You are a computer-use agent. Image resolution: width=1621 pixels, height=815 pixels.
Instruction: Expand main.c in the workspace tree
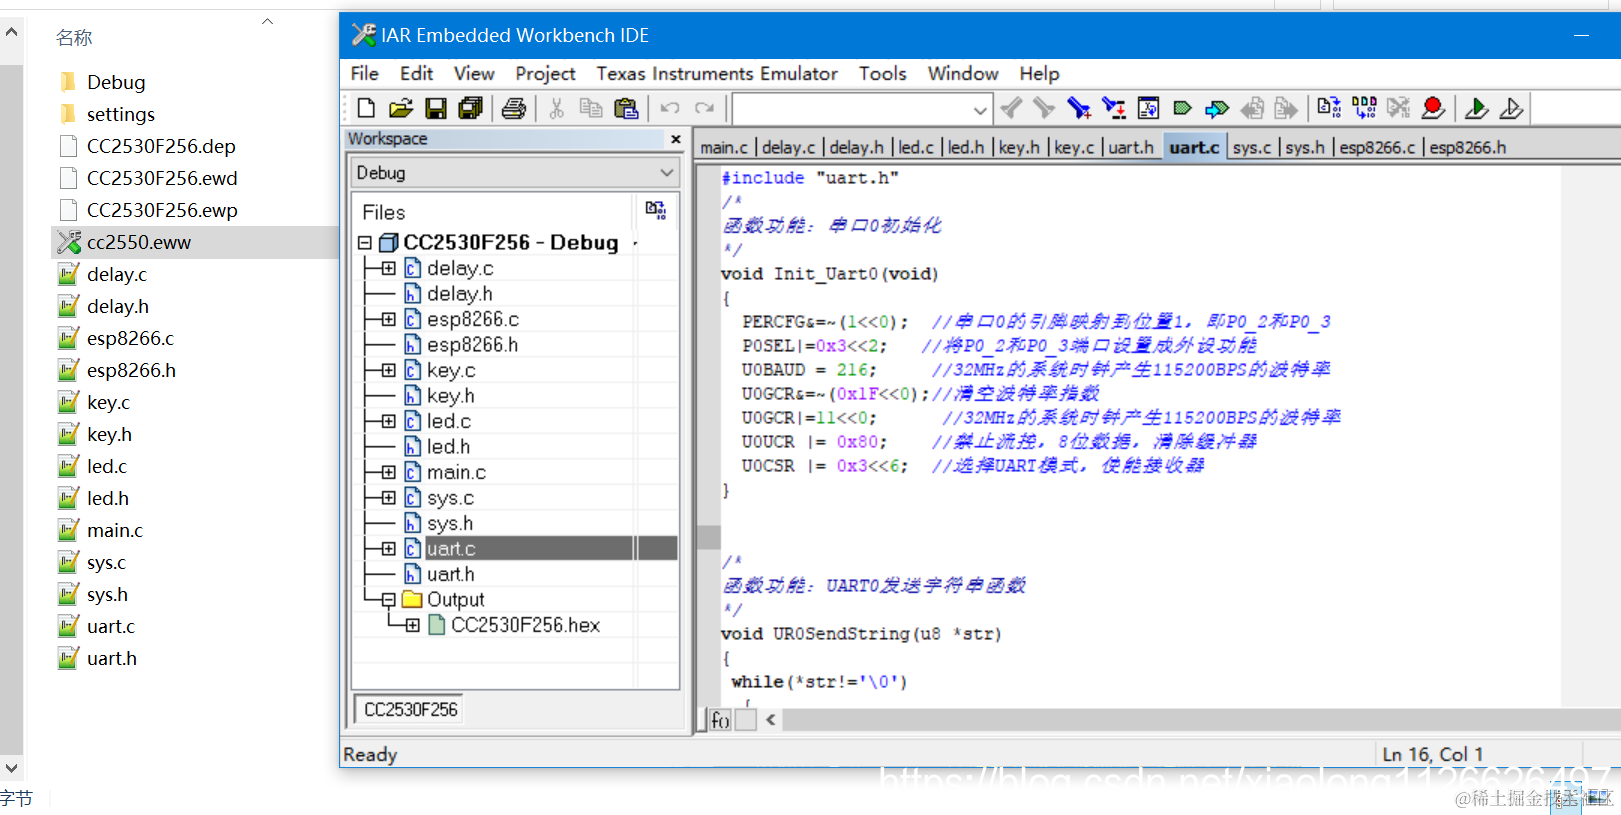(x=388, y=472)
